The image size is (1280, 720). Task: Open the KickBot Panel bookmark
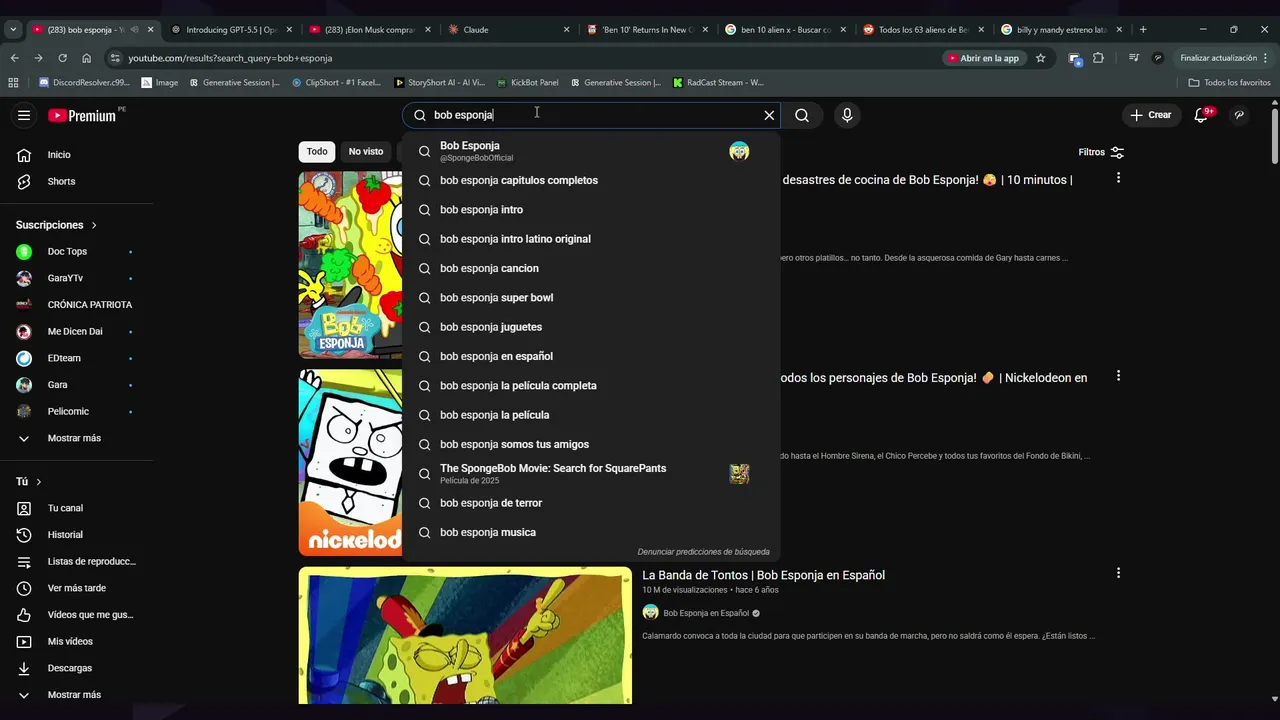(x=528, y=82)
